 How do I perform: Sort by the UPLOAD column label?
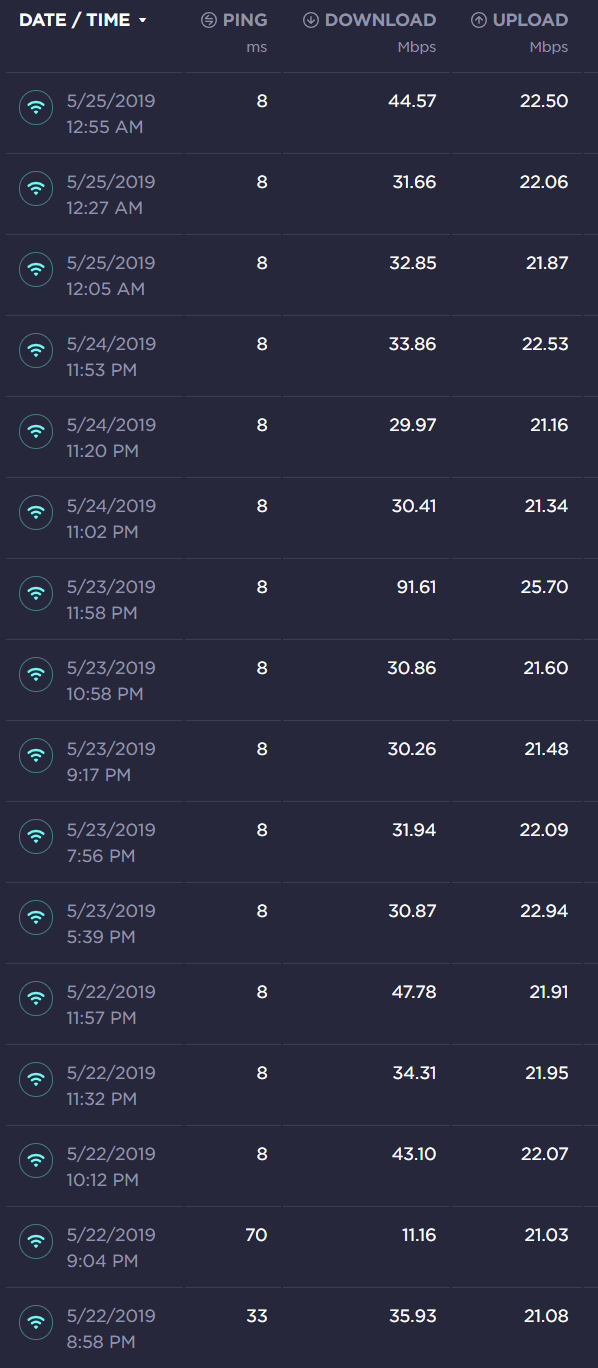click(530, 20)
